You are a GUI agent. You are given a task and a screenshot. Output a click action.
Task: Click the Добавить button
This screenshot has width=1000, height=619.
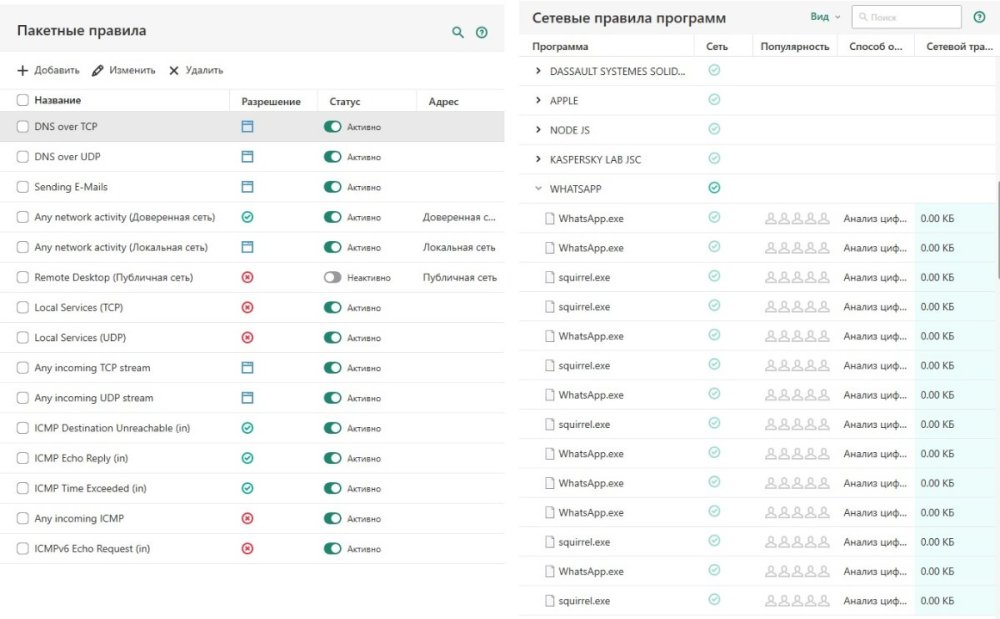[48, 70]
